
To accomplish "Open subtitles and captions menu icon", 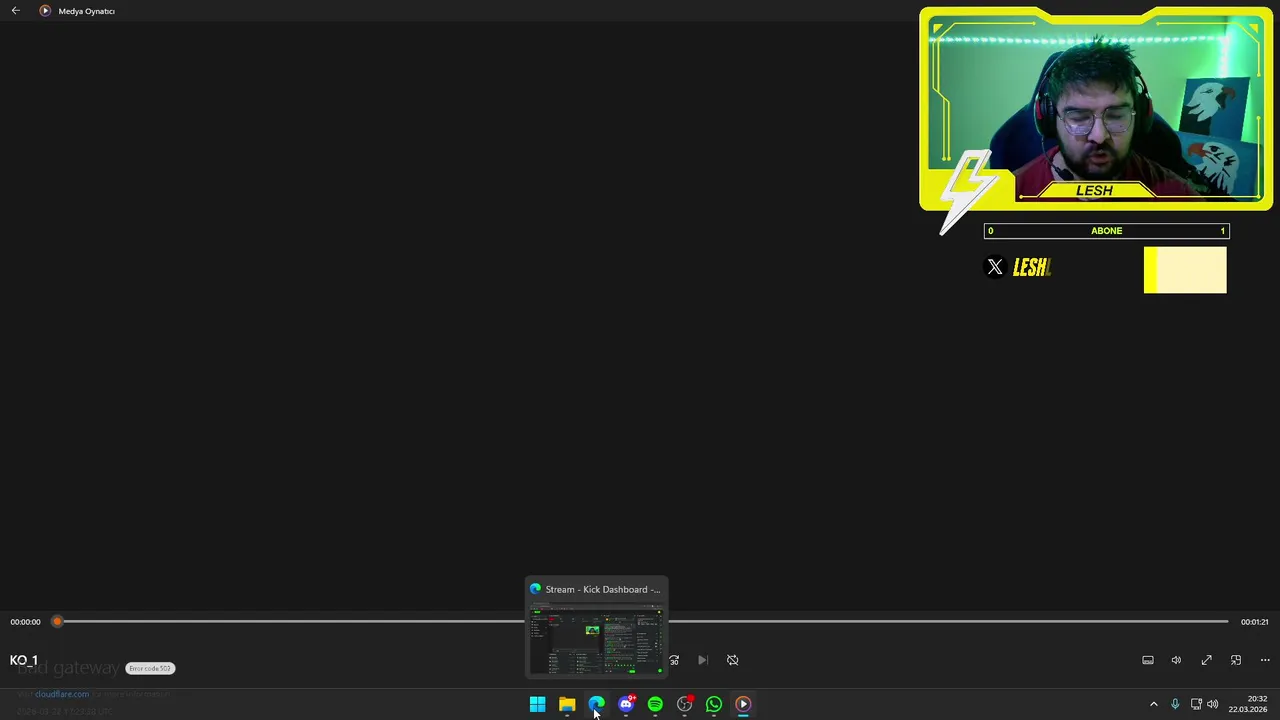I will (1148, 660).
